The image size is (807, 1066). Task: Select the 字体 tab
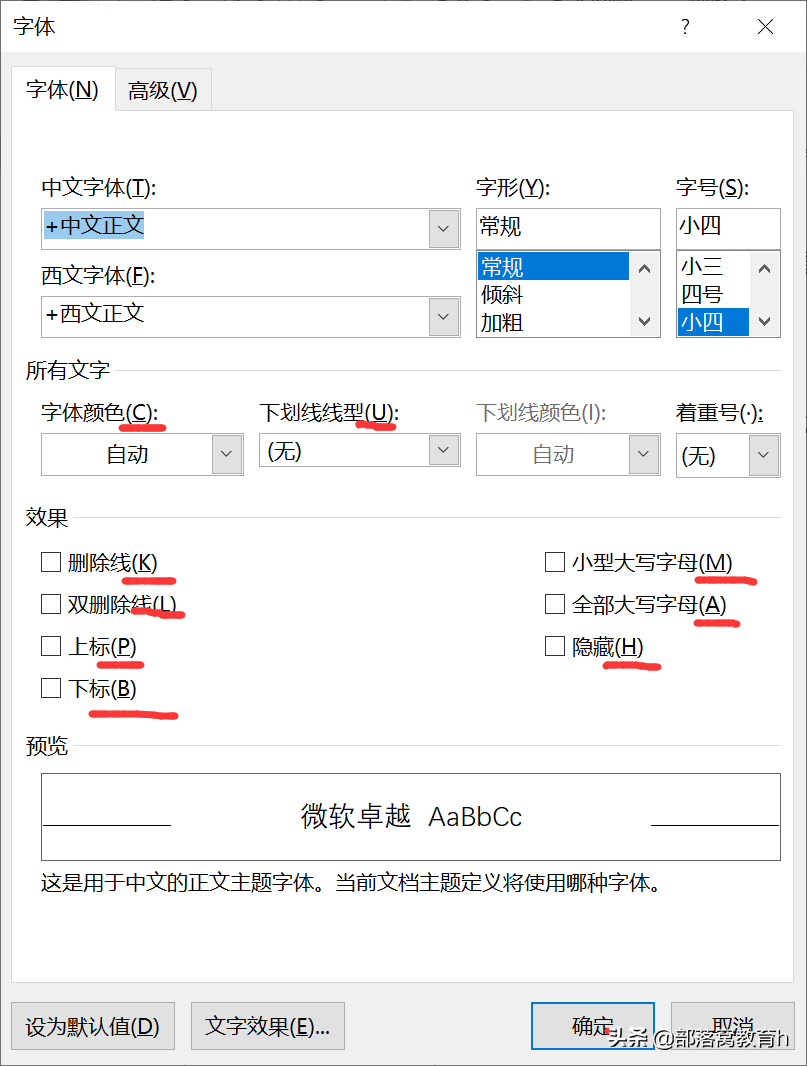coord(63,90)
